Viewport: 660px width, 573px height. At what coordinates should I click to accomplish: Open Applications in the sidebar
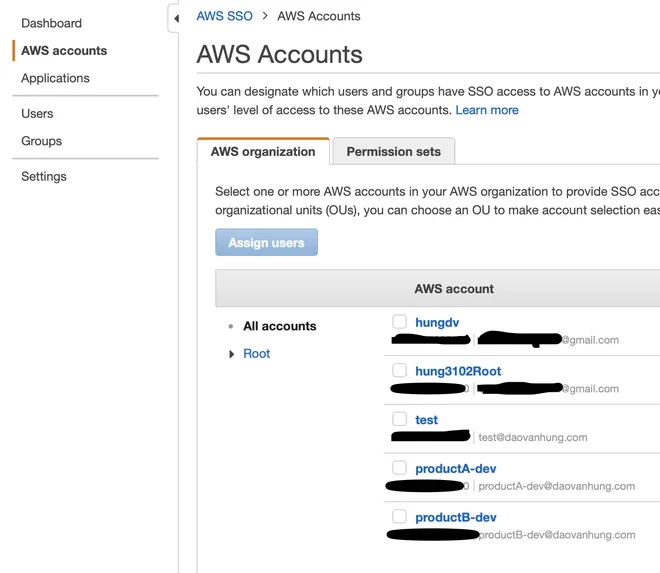(x=55, y=78)
